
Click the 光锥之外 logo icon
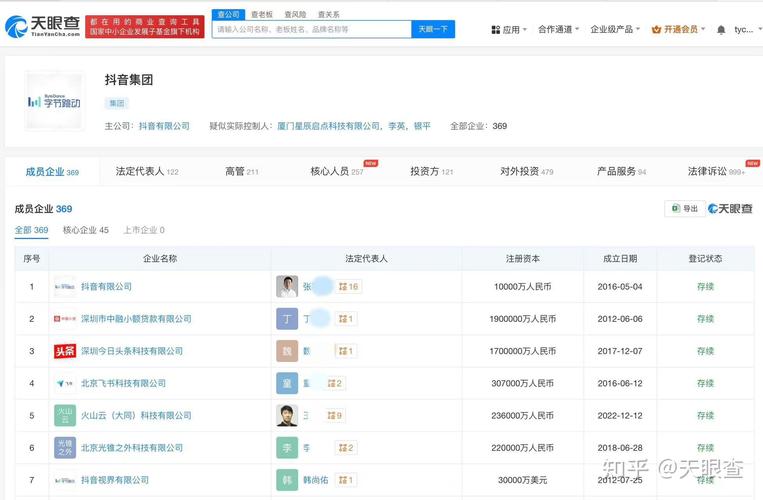[x=65, y=447]
